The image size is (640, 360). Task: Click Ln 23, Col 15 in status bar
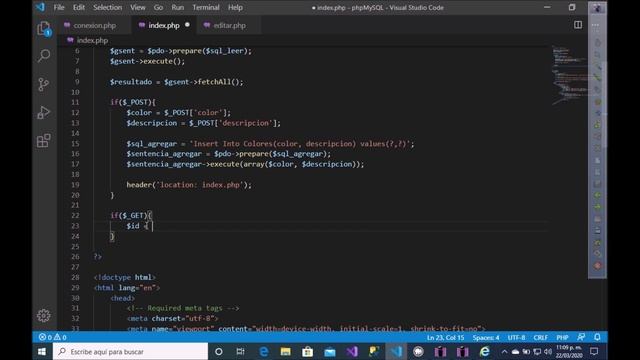pyautogui.click(x=445, y=338)
